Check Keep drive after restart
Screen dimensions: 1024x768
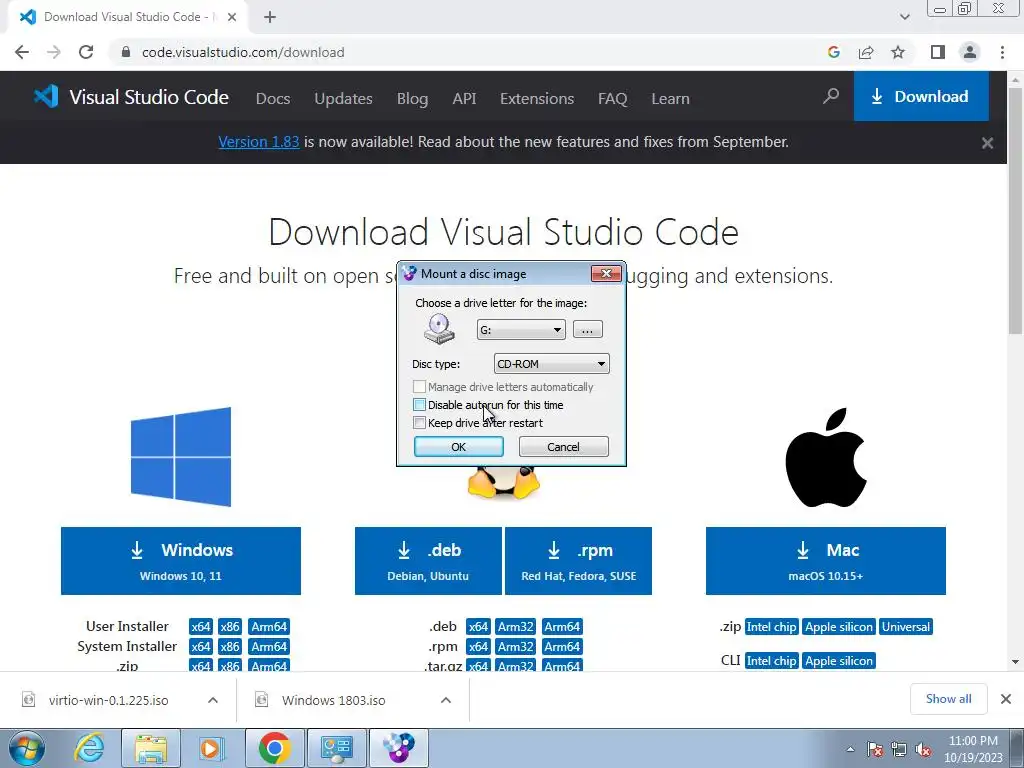click(419, 423)
